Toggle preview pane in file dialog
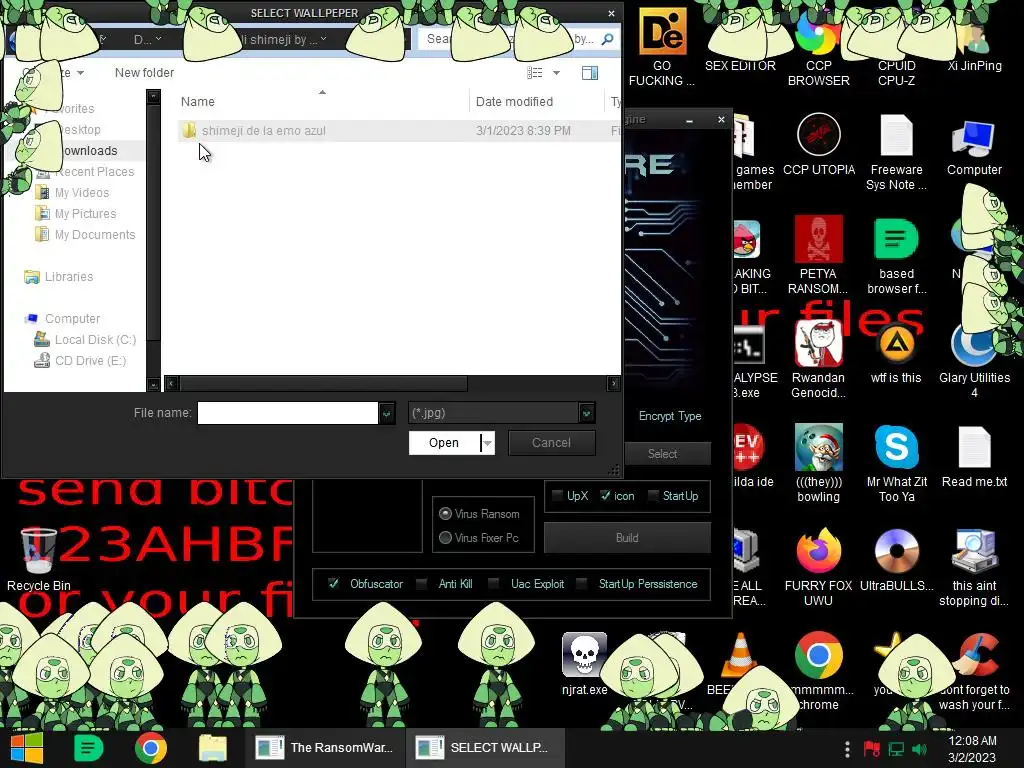The image size is (1024, 768). [590, 72]
